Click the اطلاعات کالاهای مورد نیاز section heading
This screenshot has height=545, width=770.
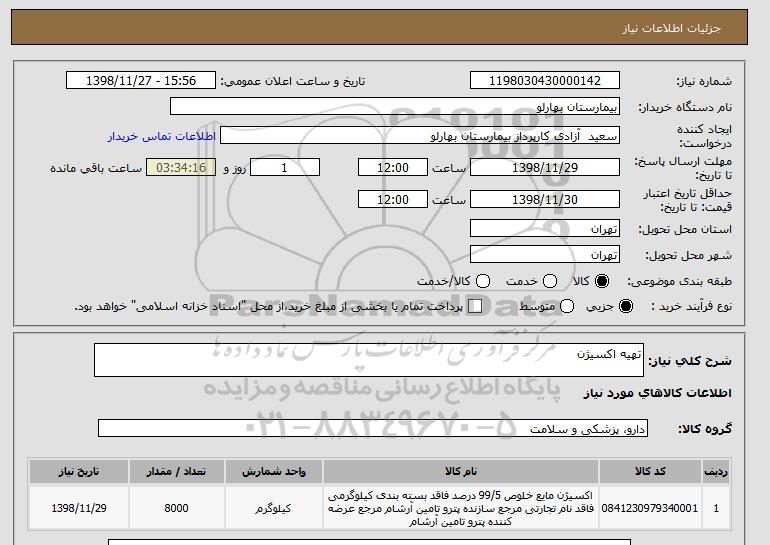(x=658, y=393)
